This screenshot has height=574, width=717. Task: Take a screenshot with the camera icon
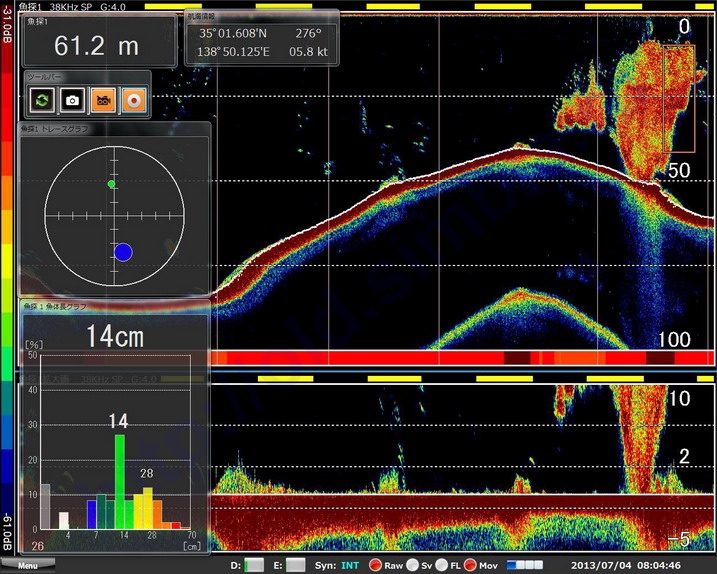pyautogui.click(x=72, y=99)
